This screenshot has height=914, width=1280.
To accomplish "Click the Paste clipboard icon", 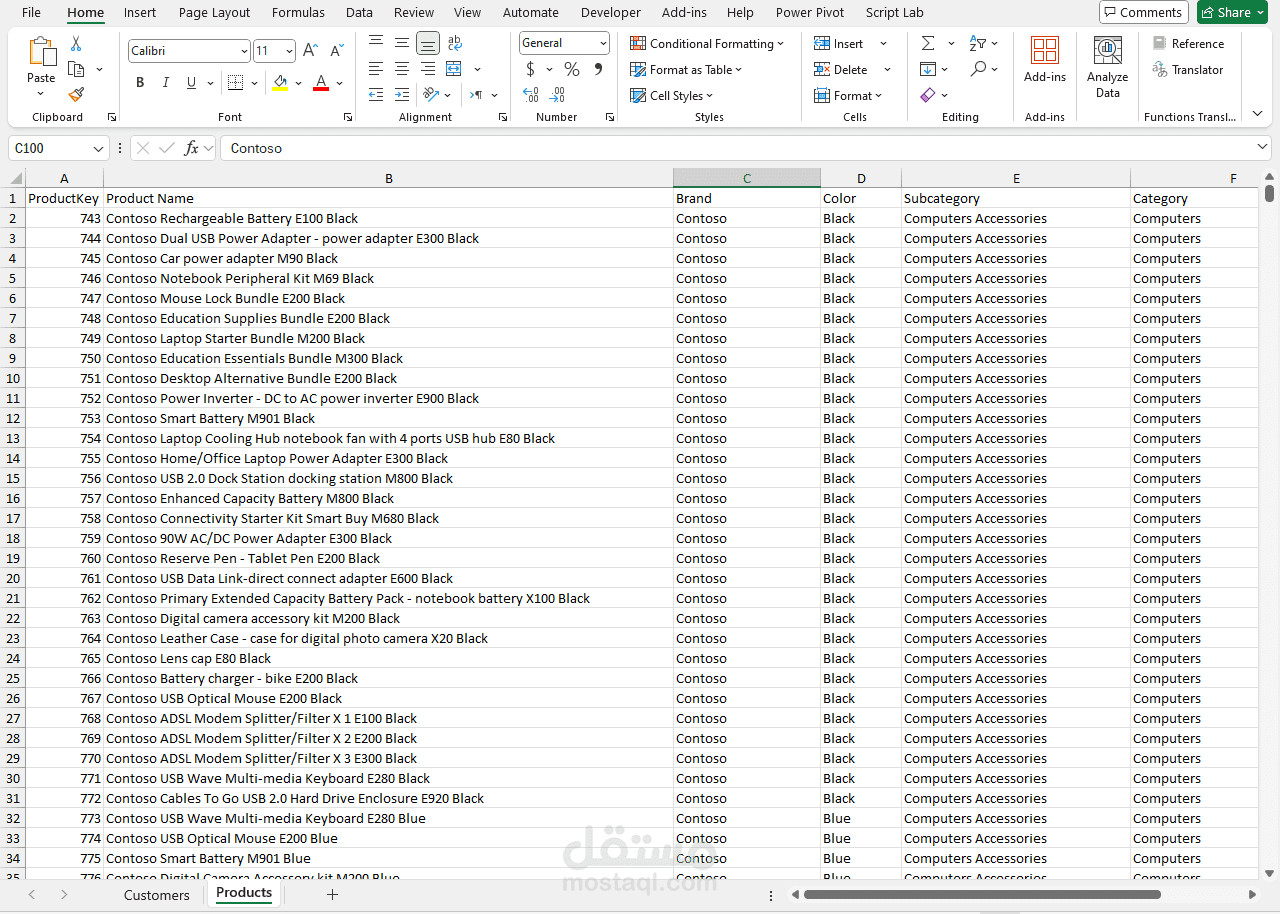I will click(41, 52).
